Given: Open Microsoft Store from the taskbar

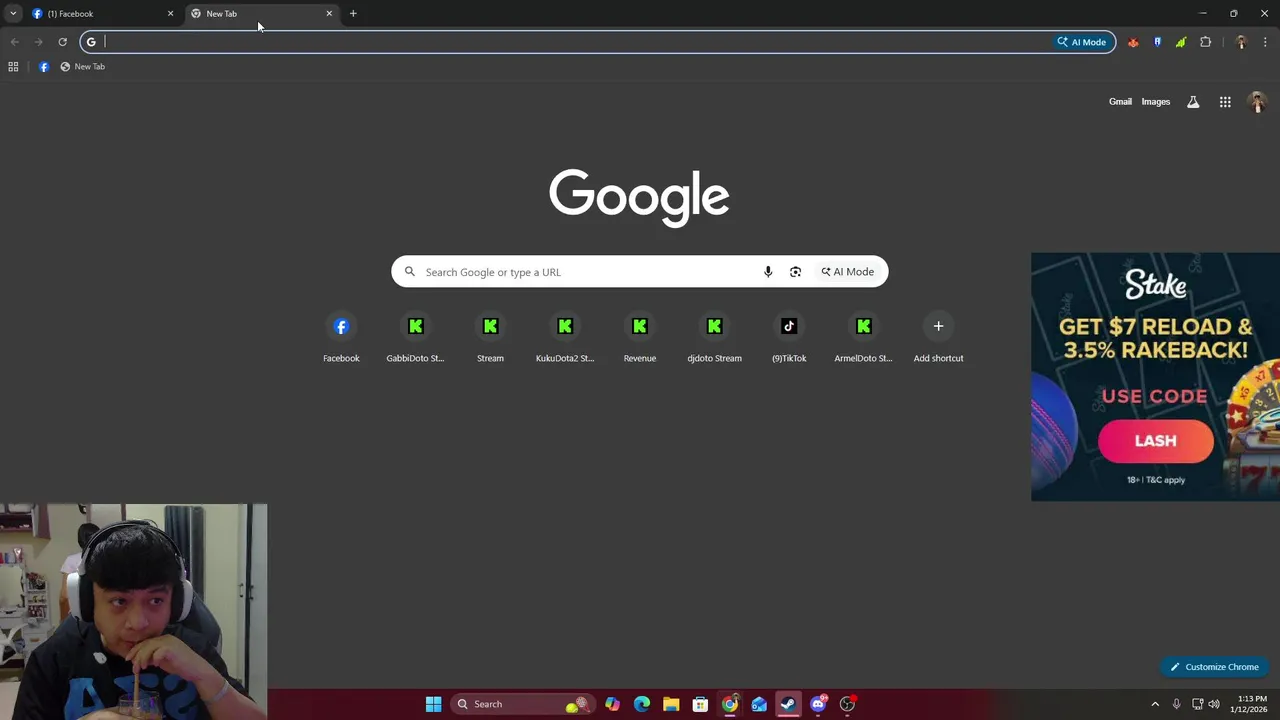Looking at the screenshot, I should coord(700,704).
